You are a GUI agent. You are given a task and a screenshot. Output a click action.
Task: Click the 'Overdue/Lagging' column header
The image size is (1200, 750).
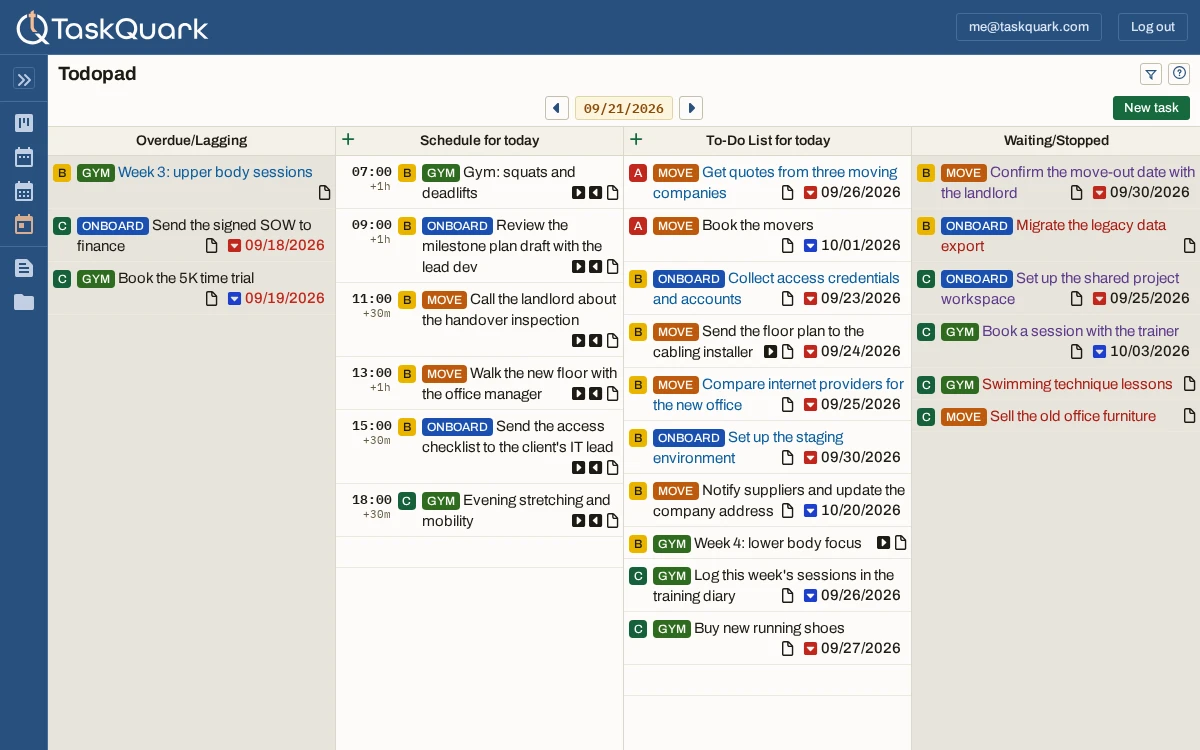(x=192, y=141)
